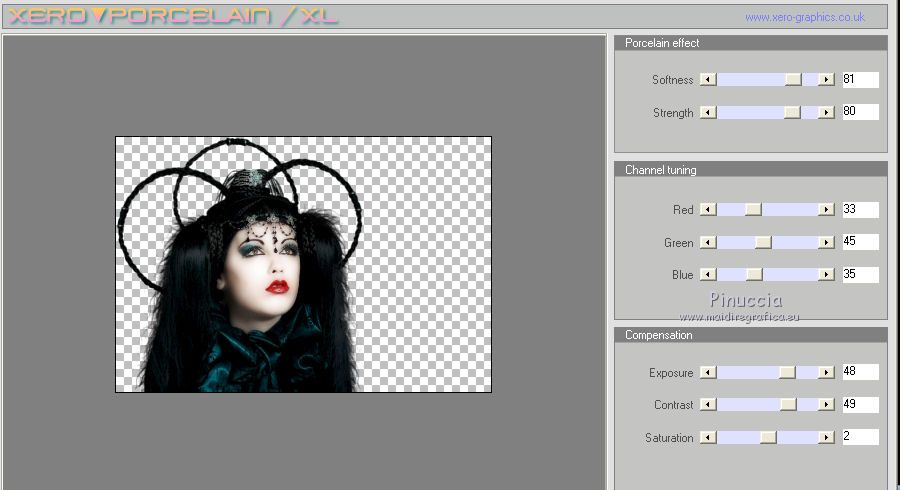Decrease Contrast with its left arrow
The image size is (900, 490).
pos(708,405)
